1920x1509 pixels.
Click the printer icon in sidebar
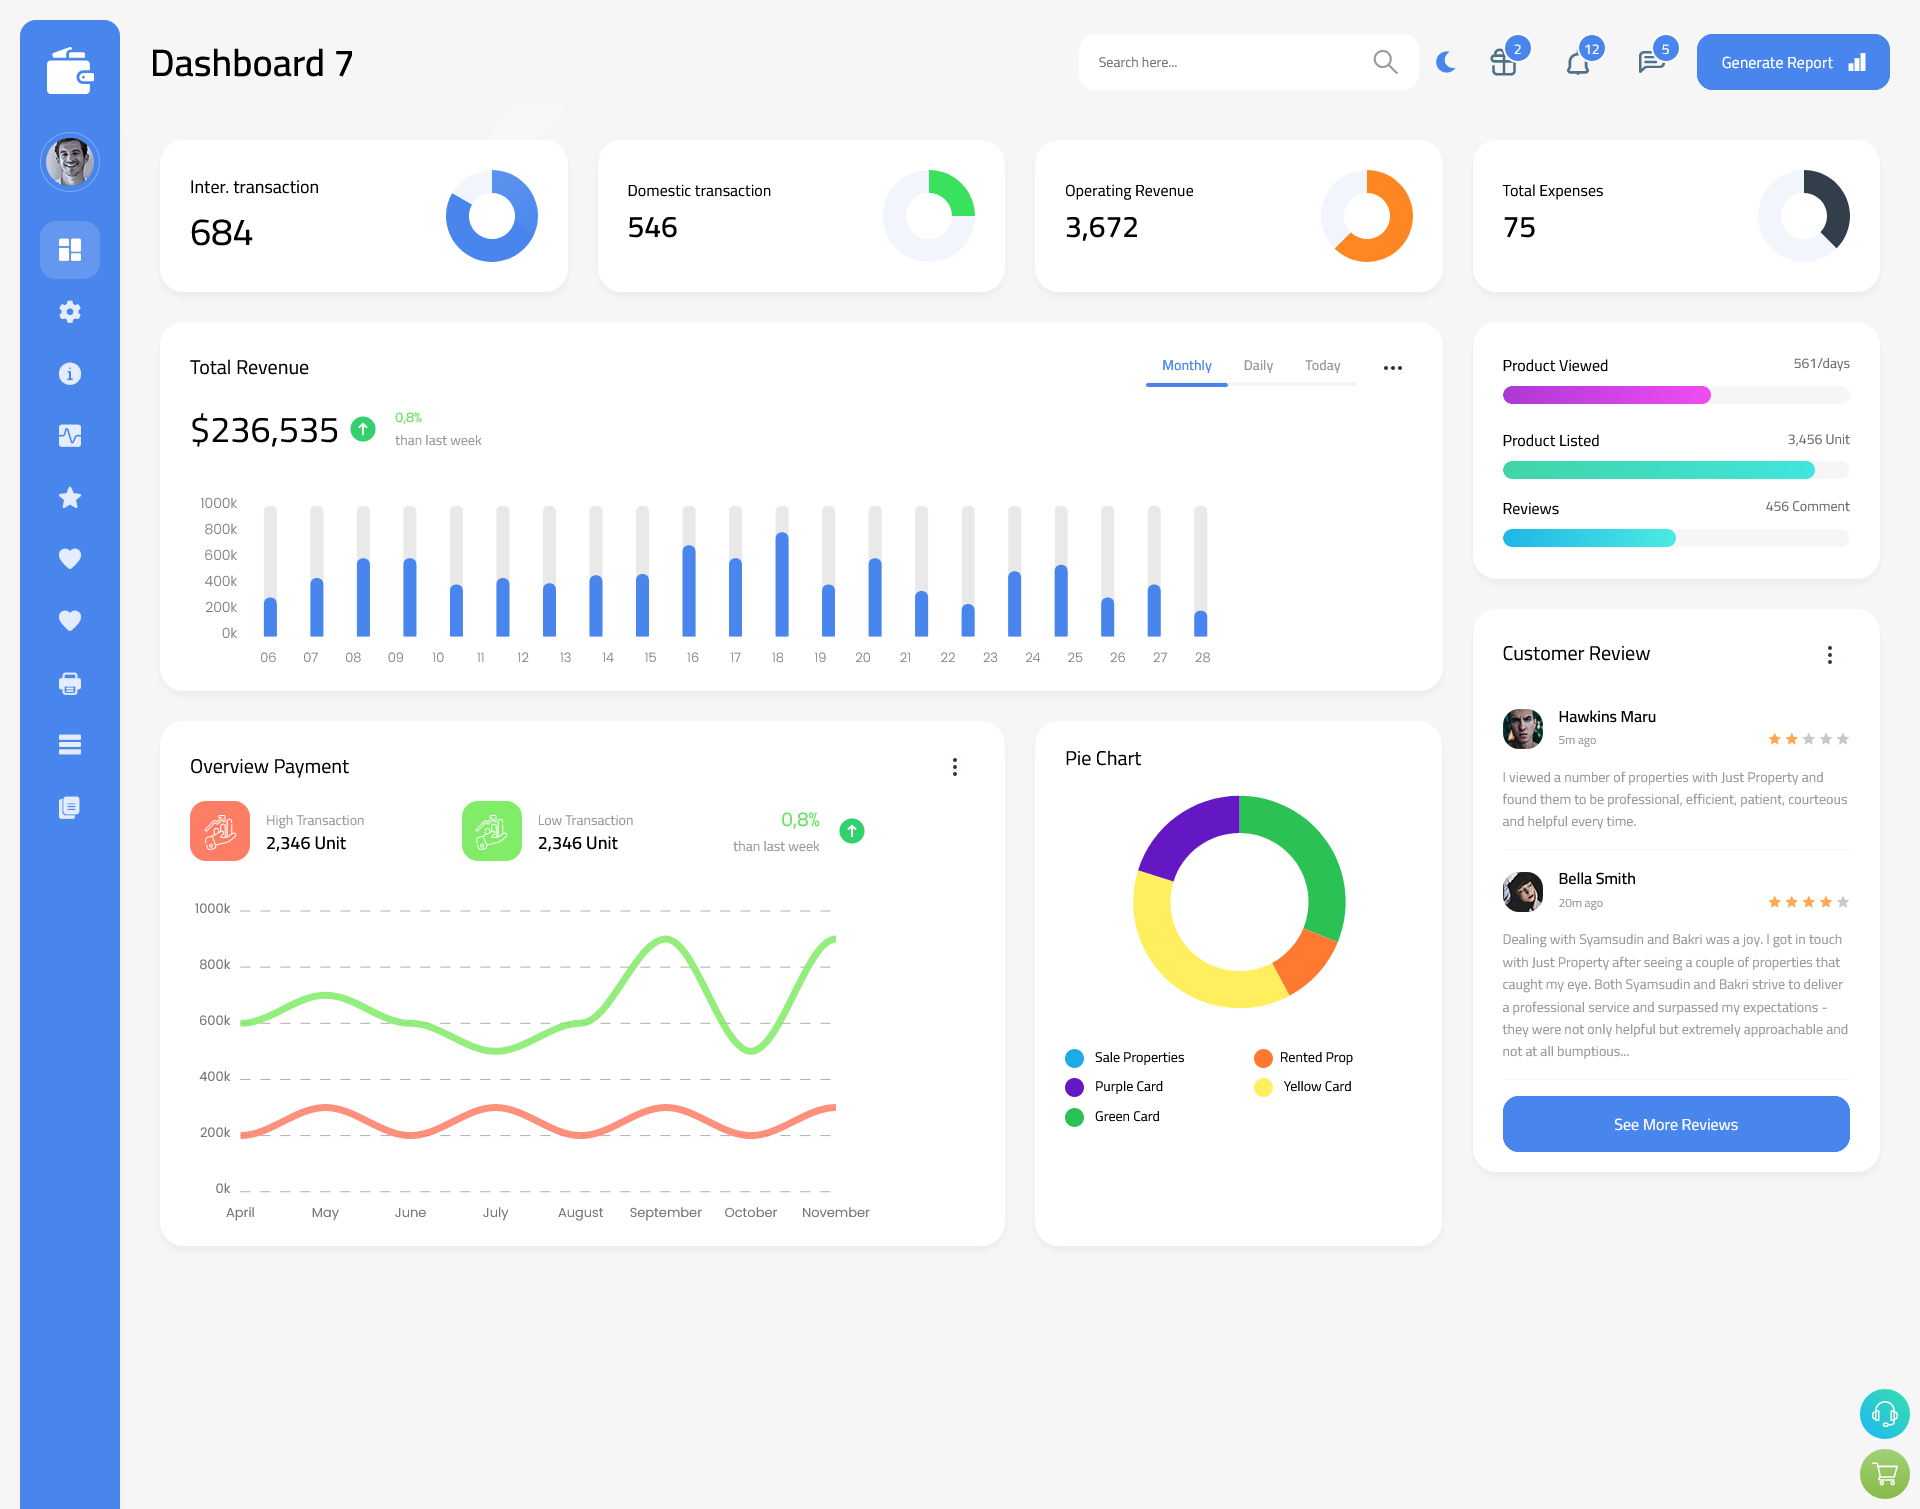pos(70,683)
